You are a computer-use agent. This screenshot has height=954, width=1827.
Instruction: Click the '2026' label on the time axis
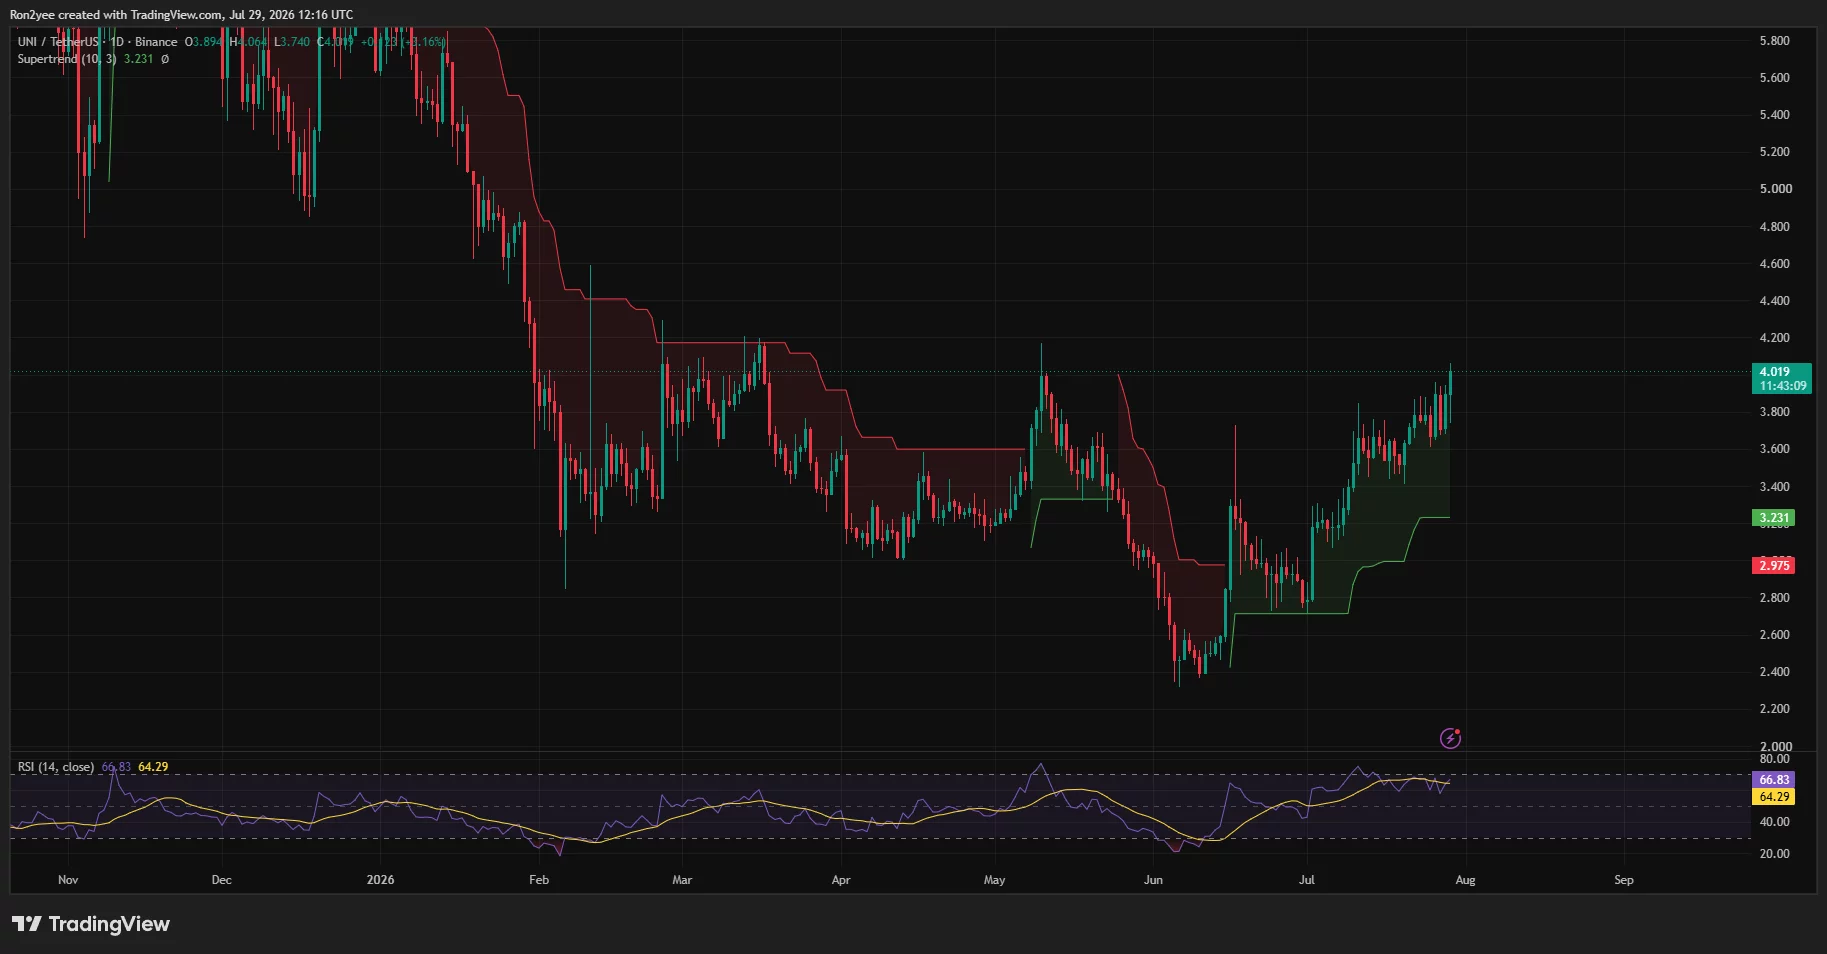[380, 880]
